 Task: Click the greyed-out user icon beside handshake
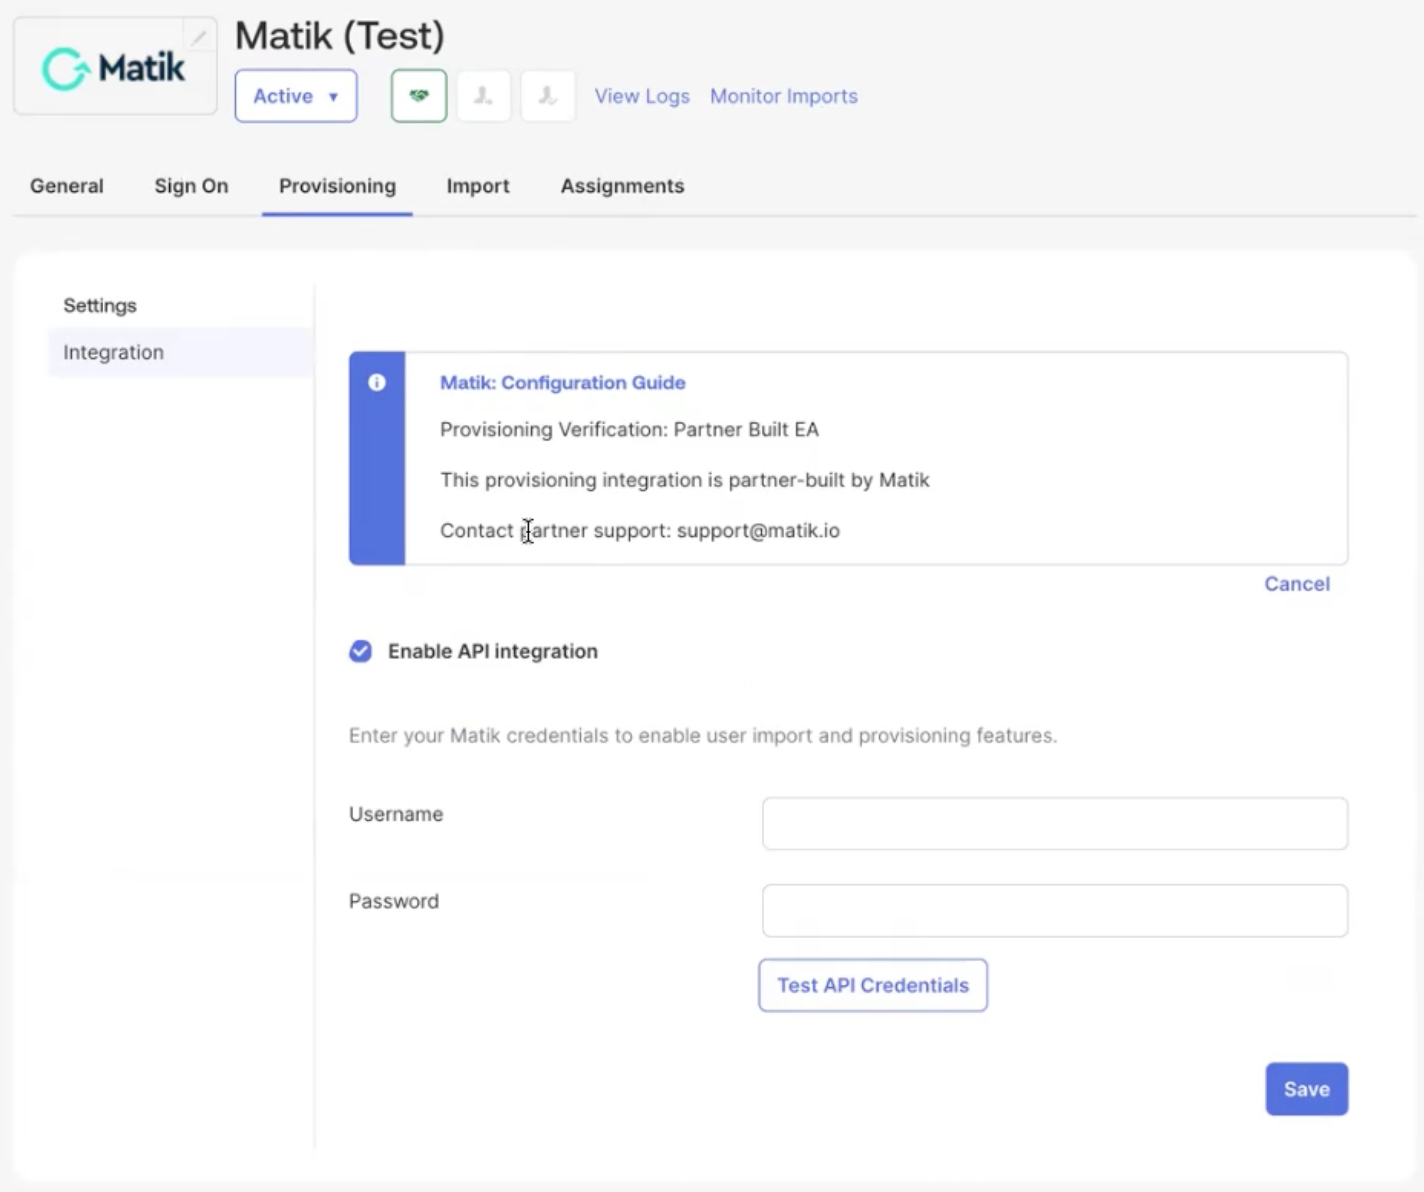click(x=484, y=96)
